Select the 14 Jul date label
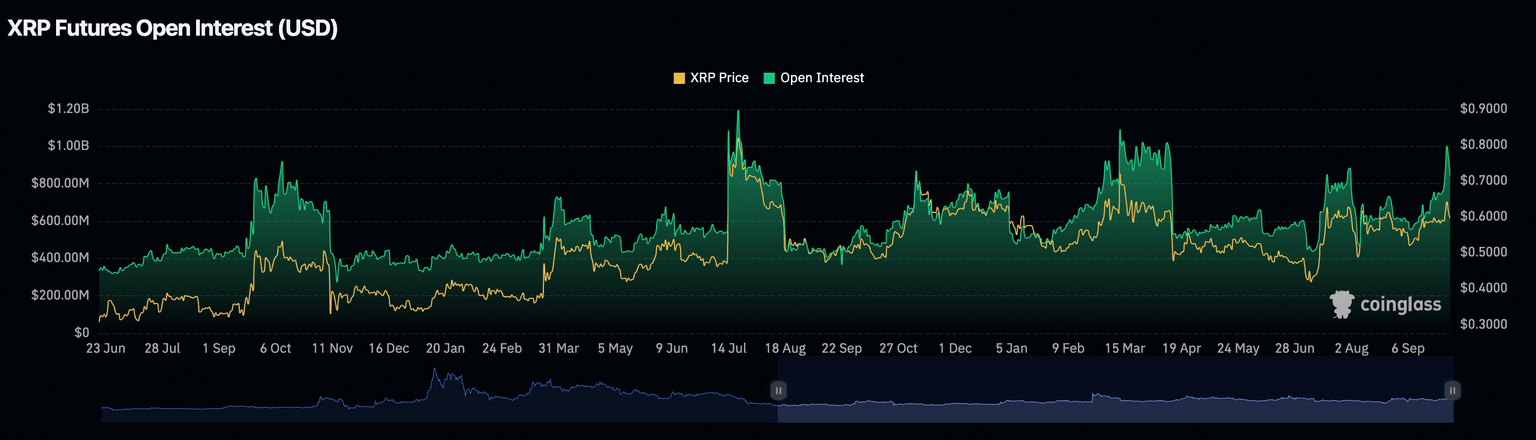Viewport: 1536px width, 440px height. point(729,349)
